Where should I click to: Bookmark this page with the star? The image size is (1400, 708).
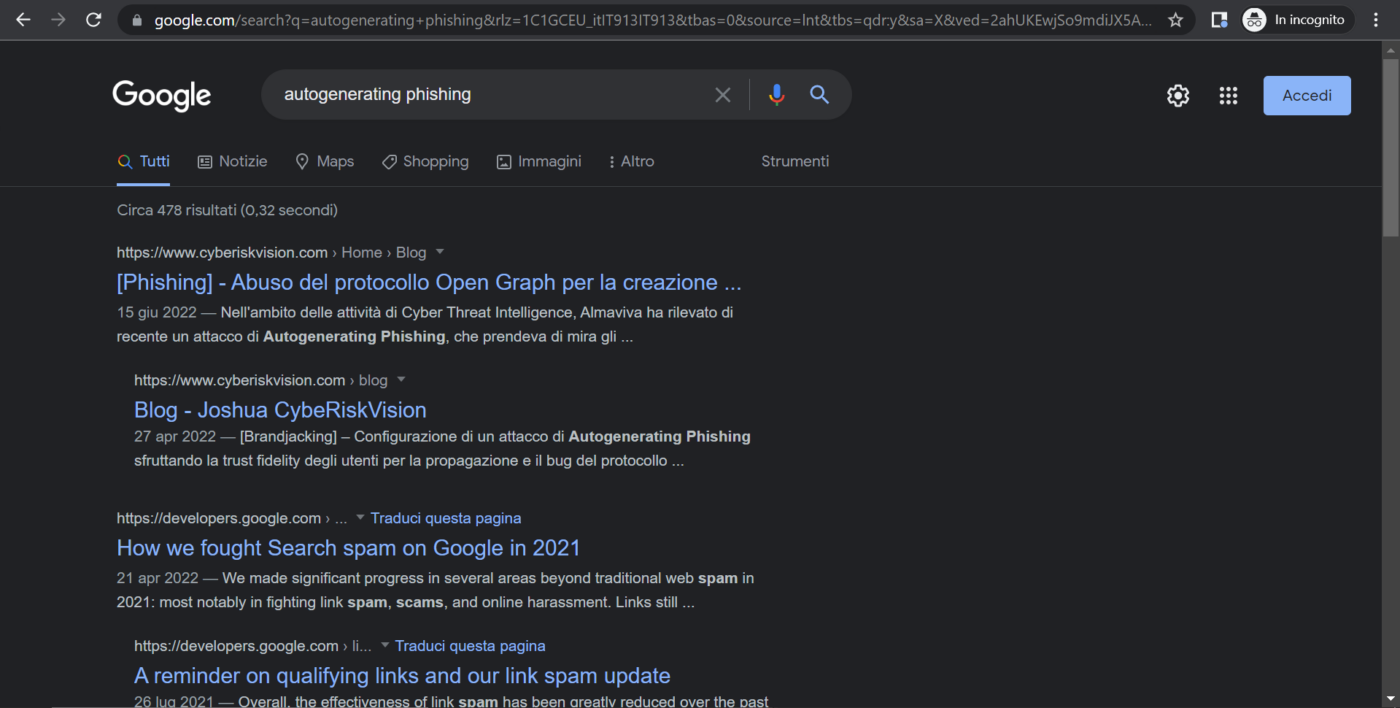click(x=1176, y=20)
